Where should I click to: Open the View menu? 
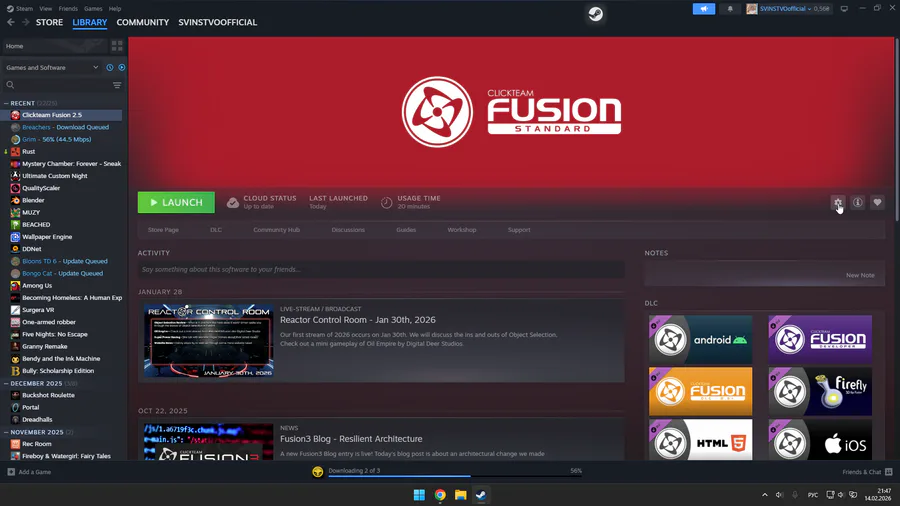click(x=45, y=9)
